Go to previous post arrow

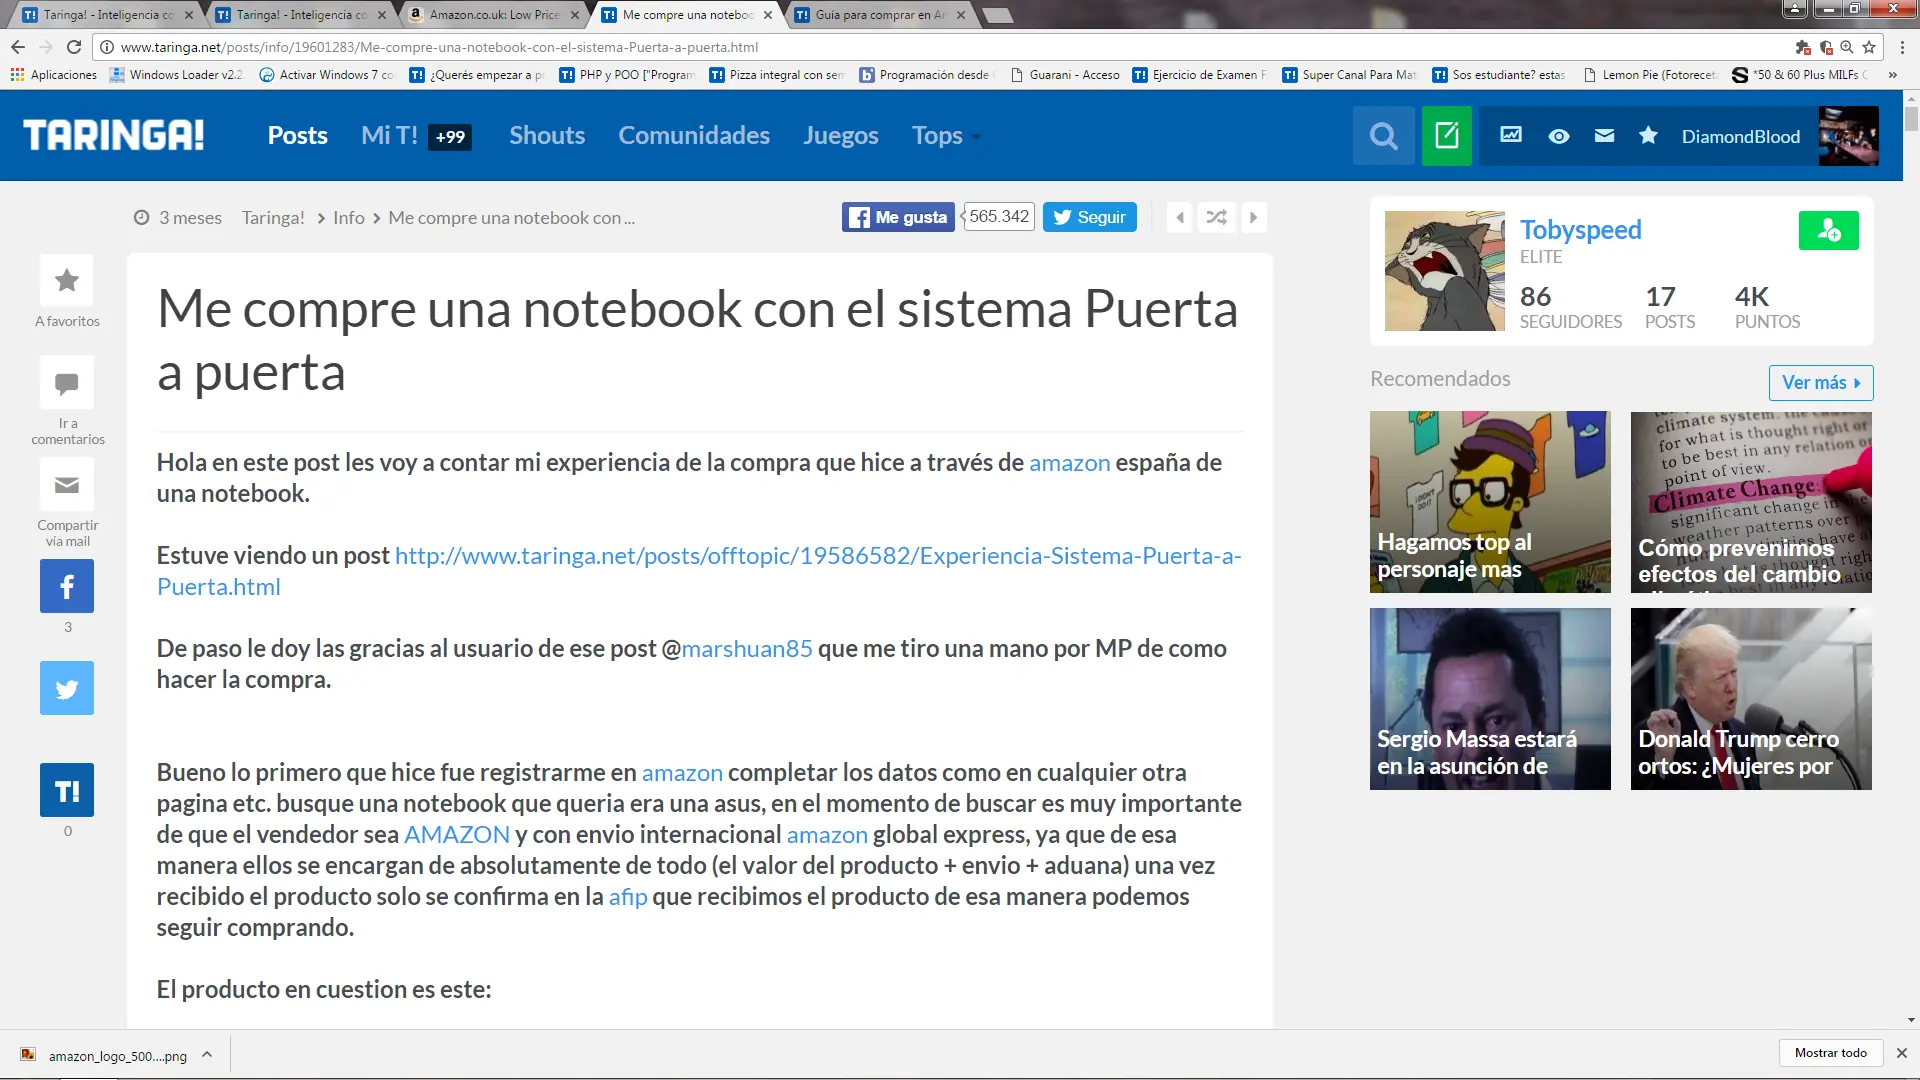click(1180, 217)
